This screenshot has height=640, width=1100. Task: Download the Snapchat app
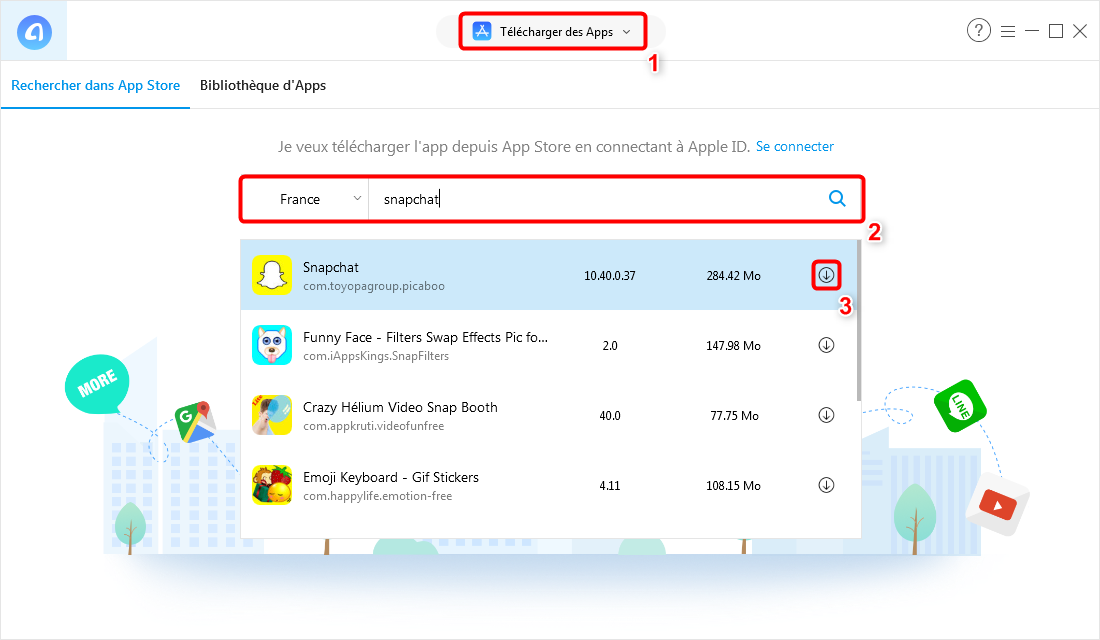[826, 275]
